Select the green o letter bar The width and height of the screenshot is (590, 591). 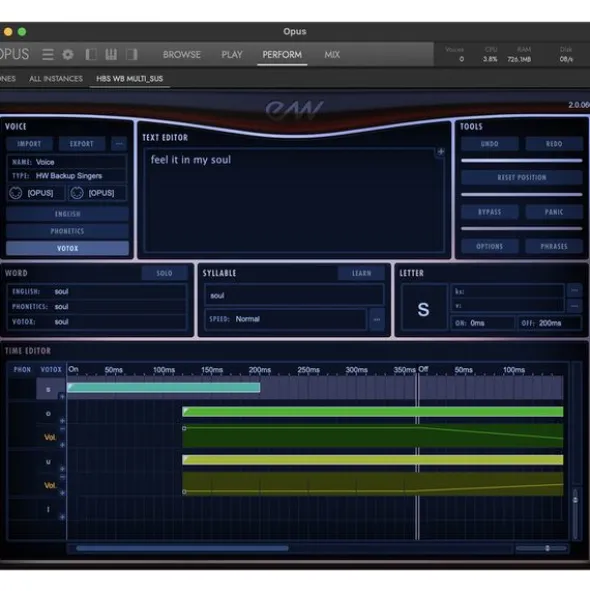pyautogui.click(x=373, y=412)
